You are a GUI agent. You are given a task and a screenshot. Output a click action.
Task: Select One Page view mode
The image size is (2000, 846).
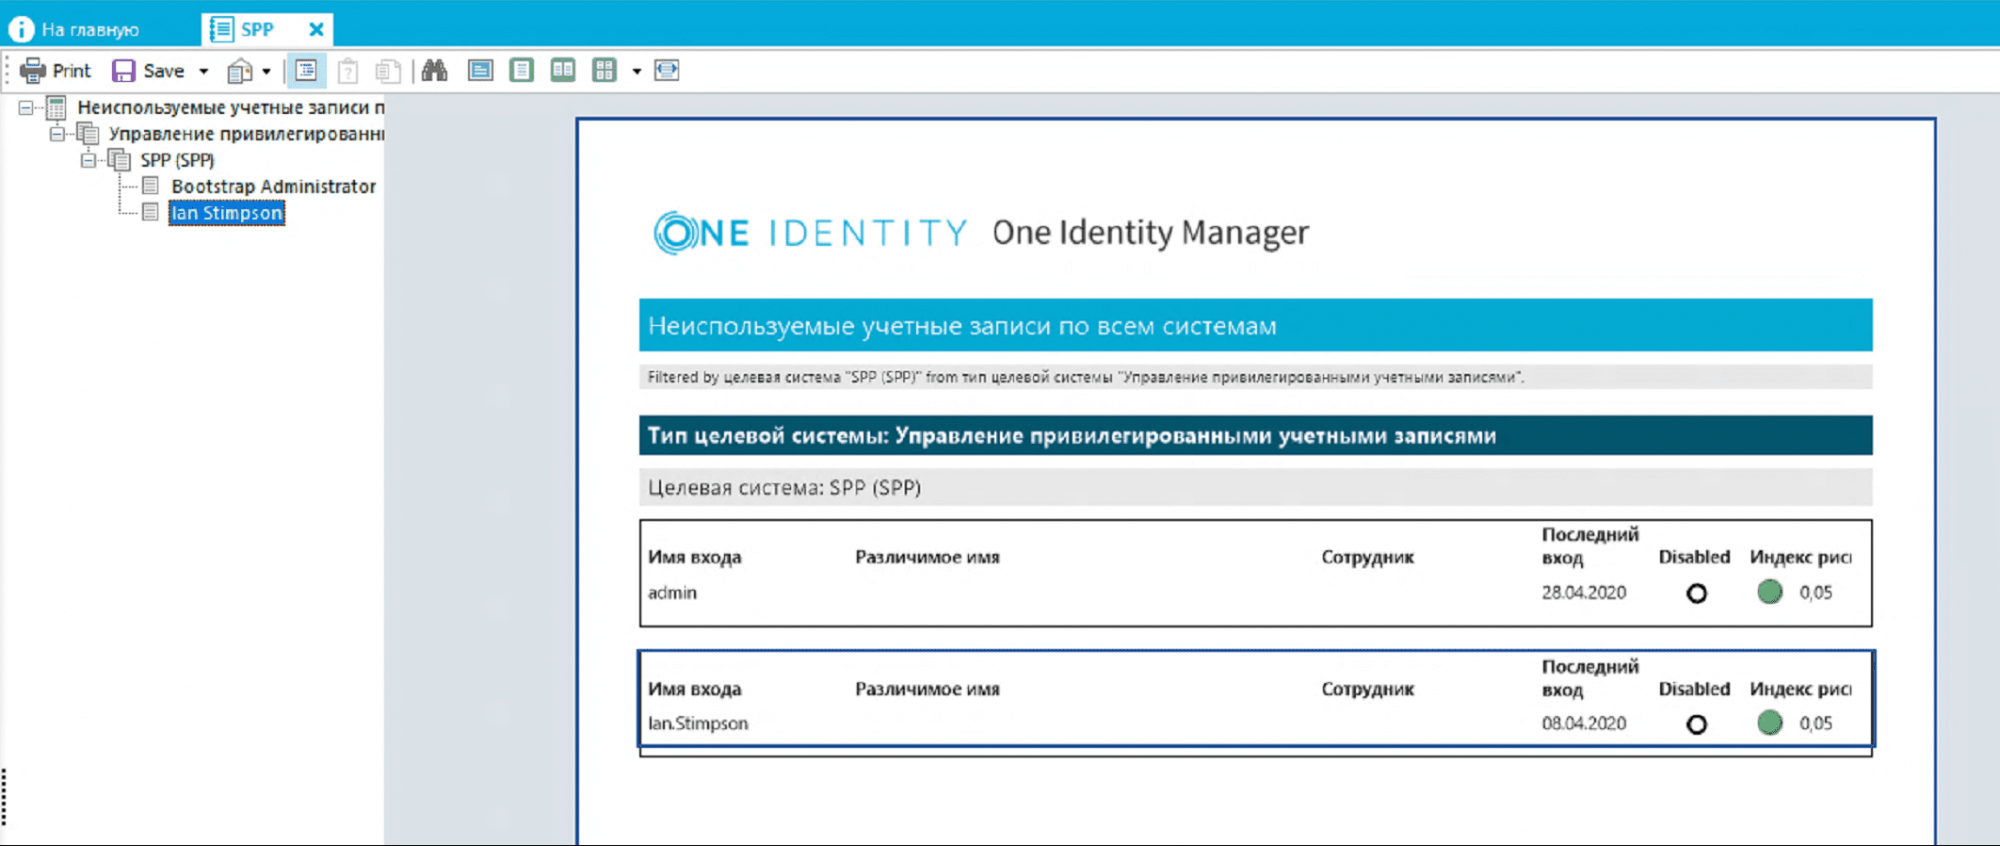coord(521,70)
